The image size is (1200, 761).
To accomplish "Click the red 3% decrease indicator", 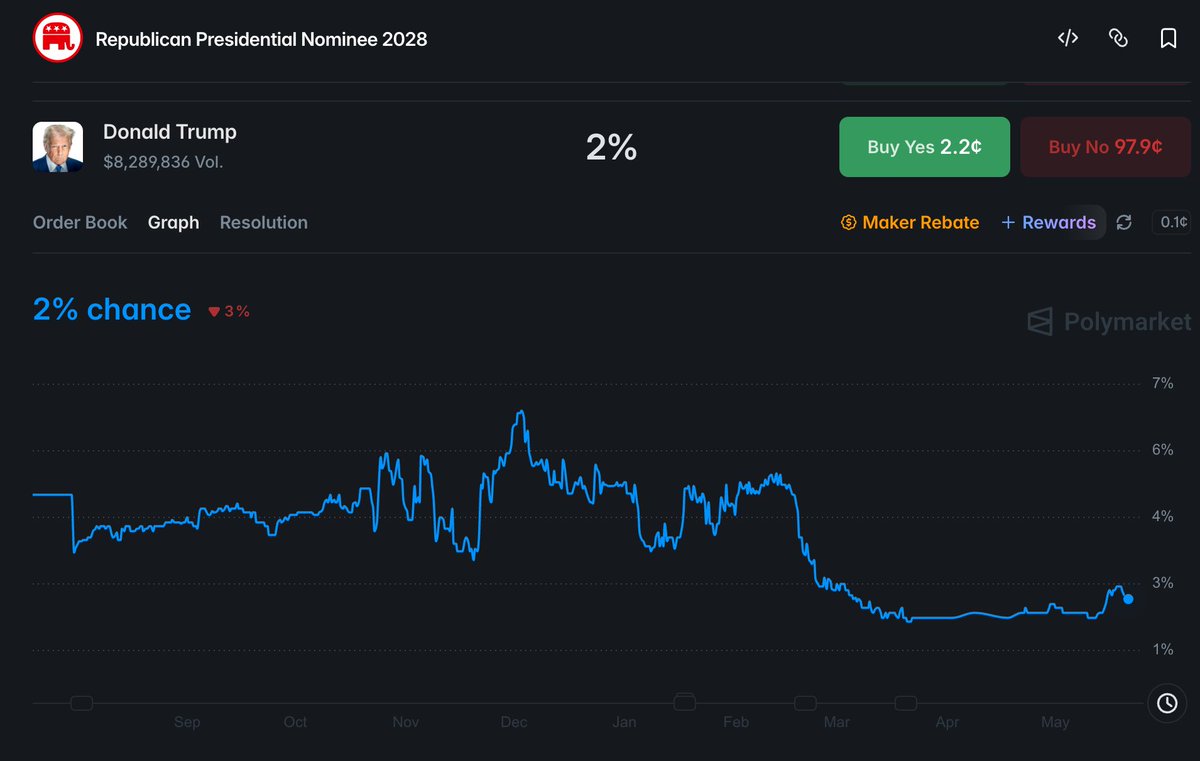I will (229, 311).
